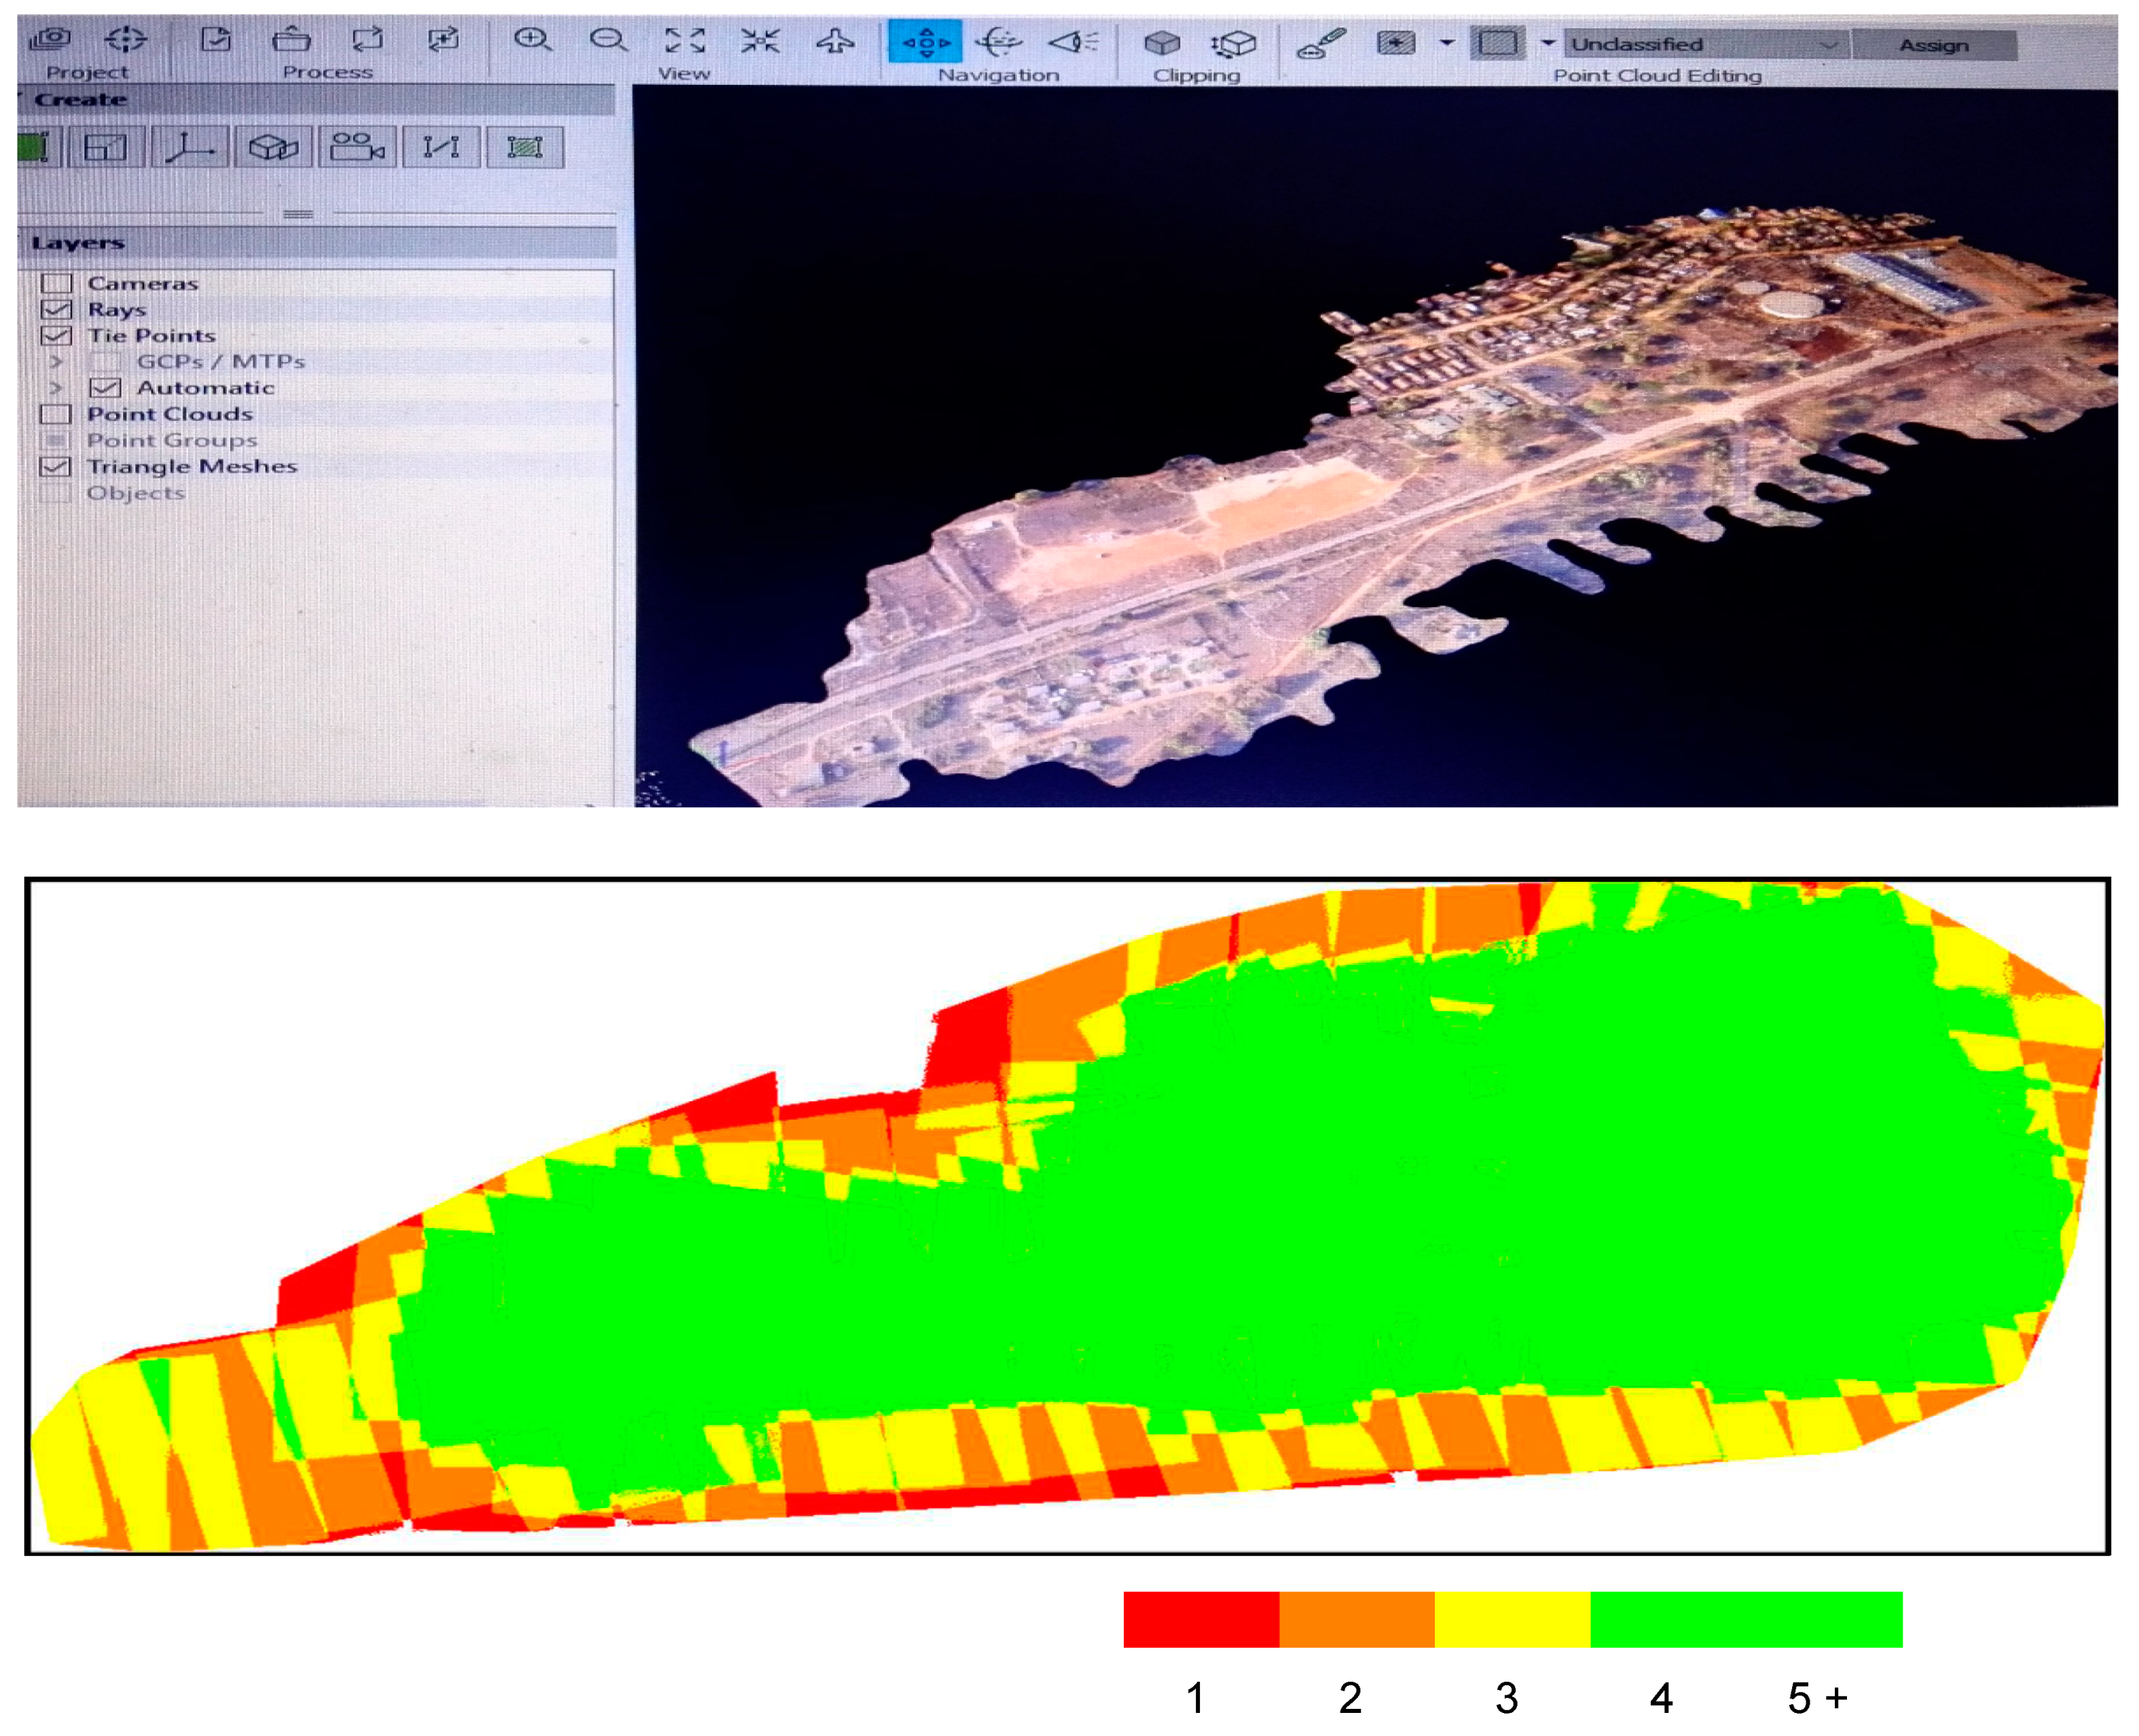Screen dimensions: 2139x1736
Task: Click the Layers panel header
Action: tap(78, 243)
